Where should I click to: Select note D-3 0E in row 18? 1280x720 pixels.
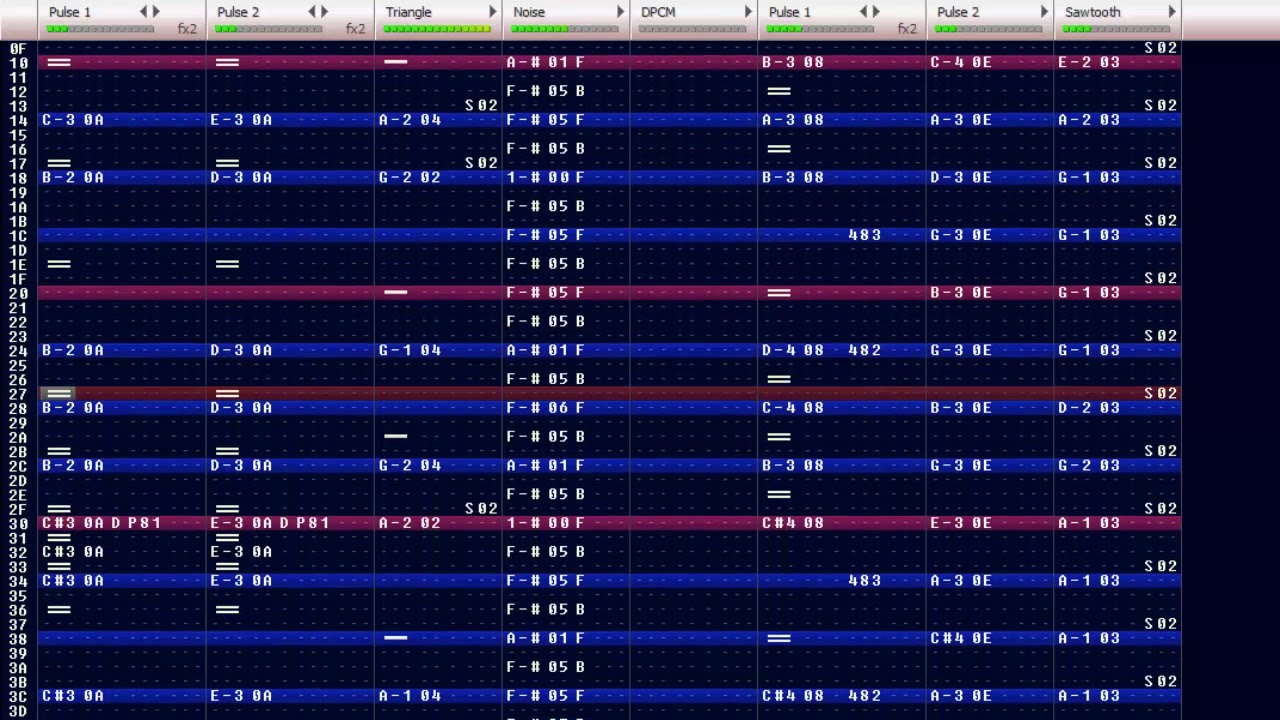961,177
